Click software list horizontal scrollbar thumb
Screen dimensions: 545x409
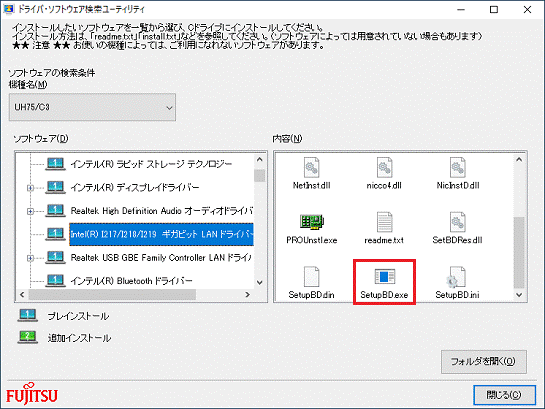pos(112,295)
